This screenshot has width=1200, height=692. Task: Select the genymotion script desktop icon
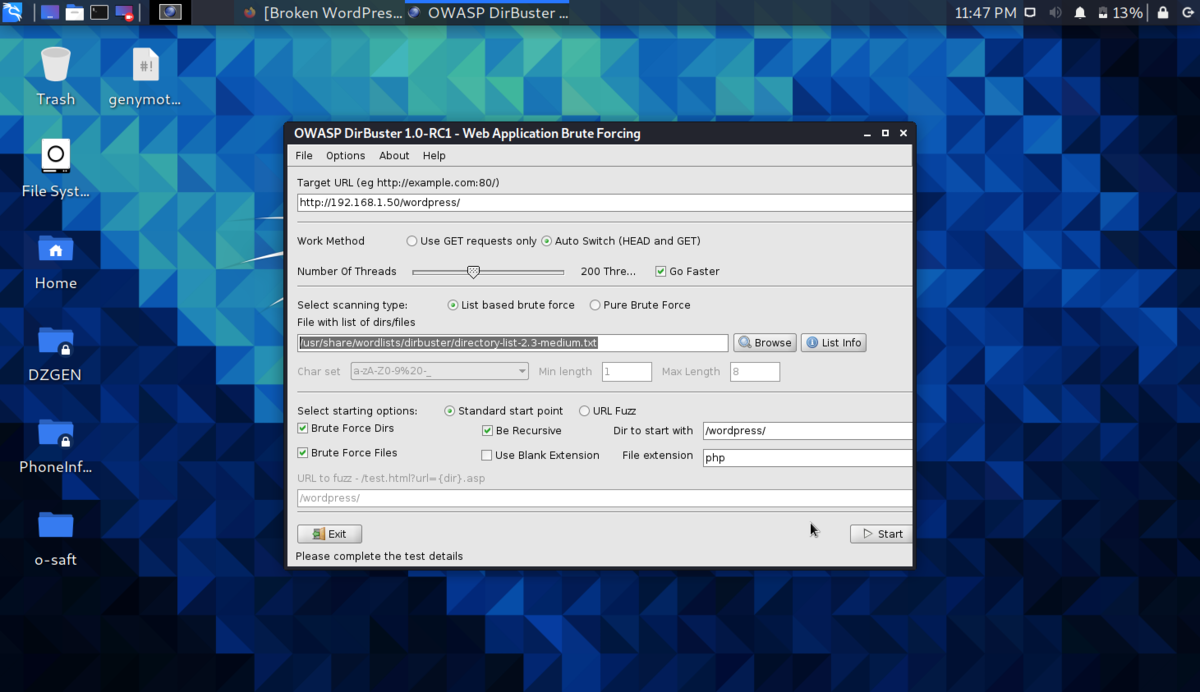(145, 77)
